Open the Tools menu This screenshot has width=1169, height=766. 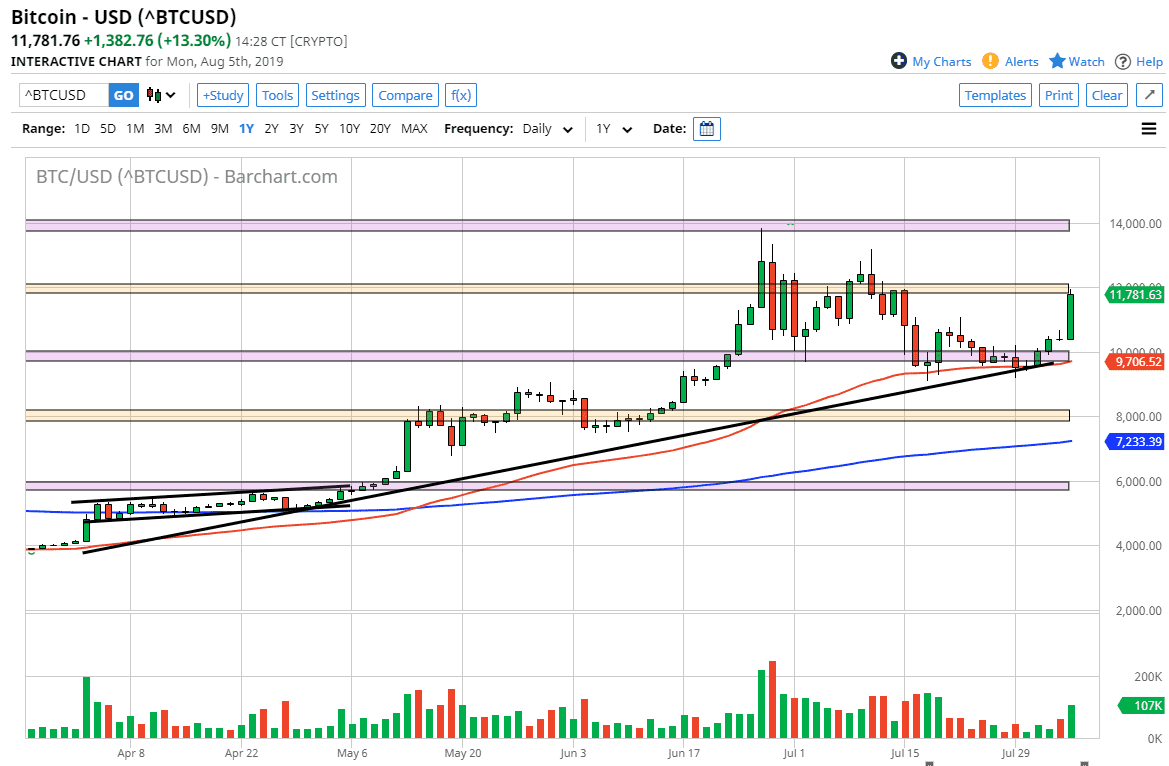coord(277,95)
